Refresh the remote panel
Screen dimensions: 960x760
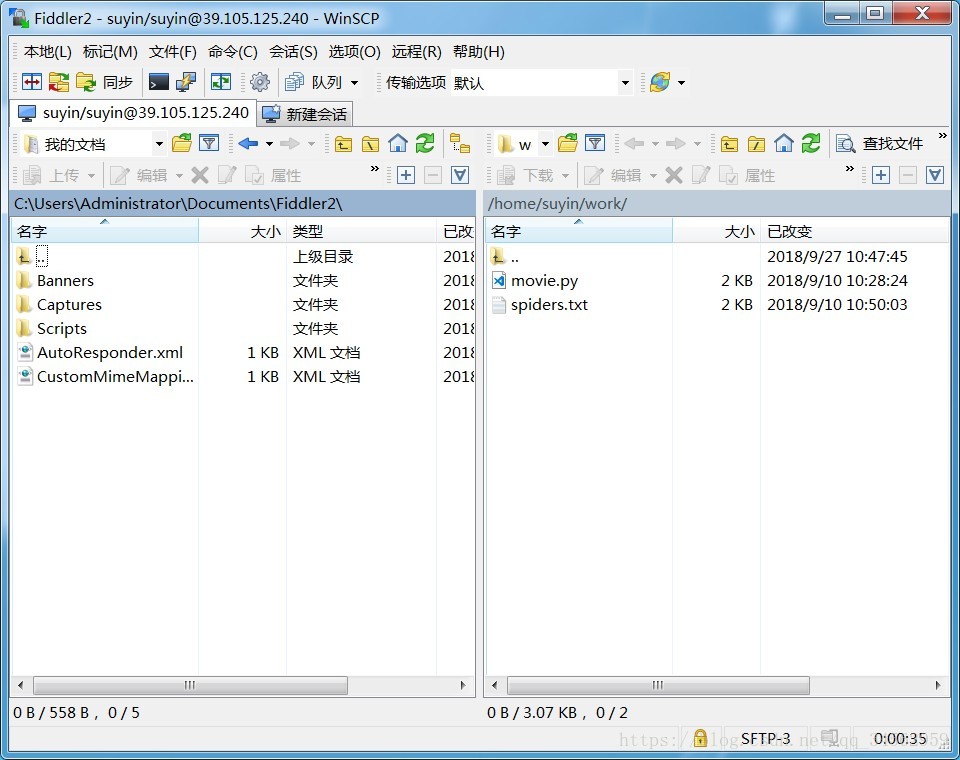811,143
